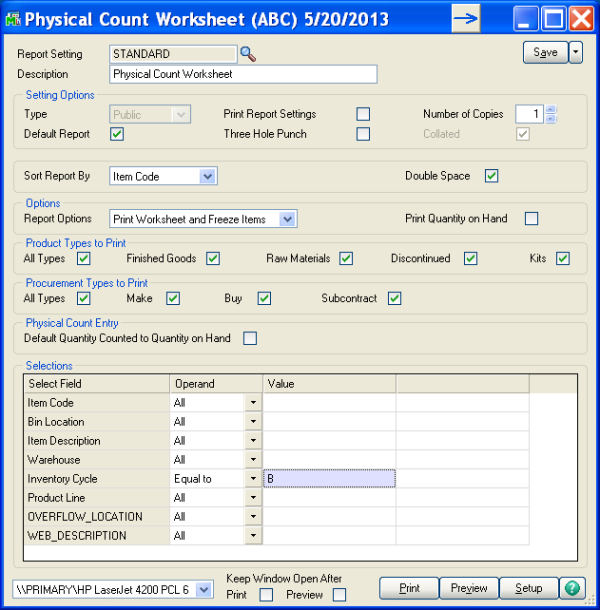Toggle the Default Report checkbox
This screenshot has width=600, height=610.
[117, 134]
